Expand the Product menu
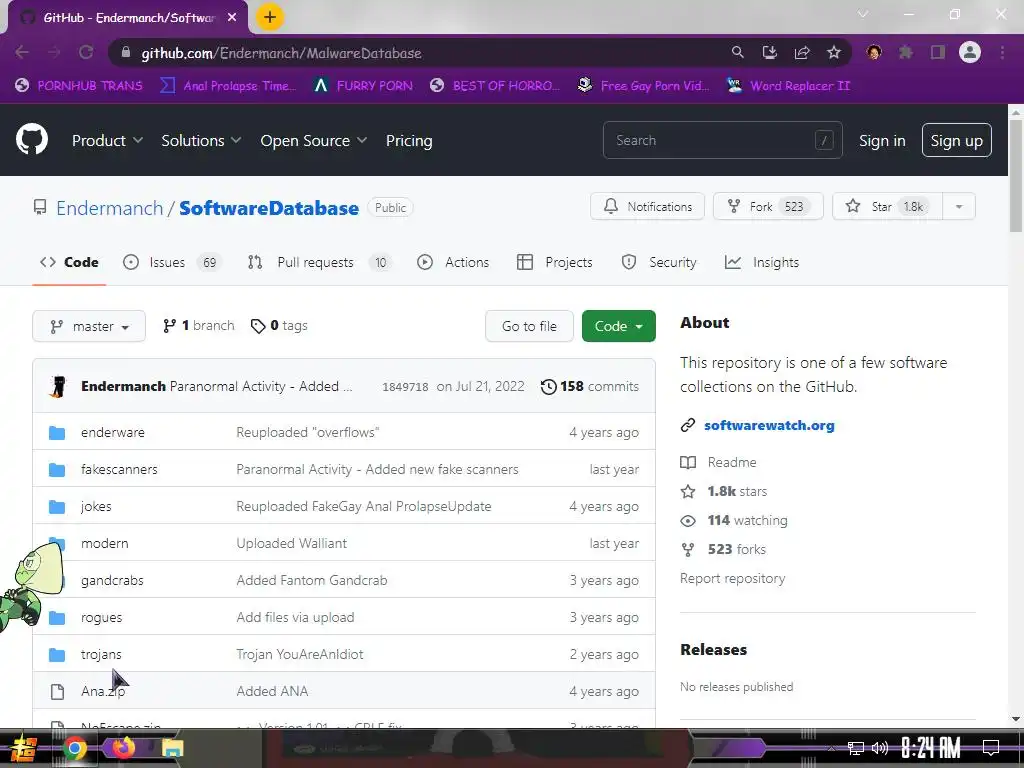The height and width of the screenshot is (768, 1024). click(107, 140)
